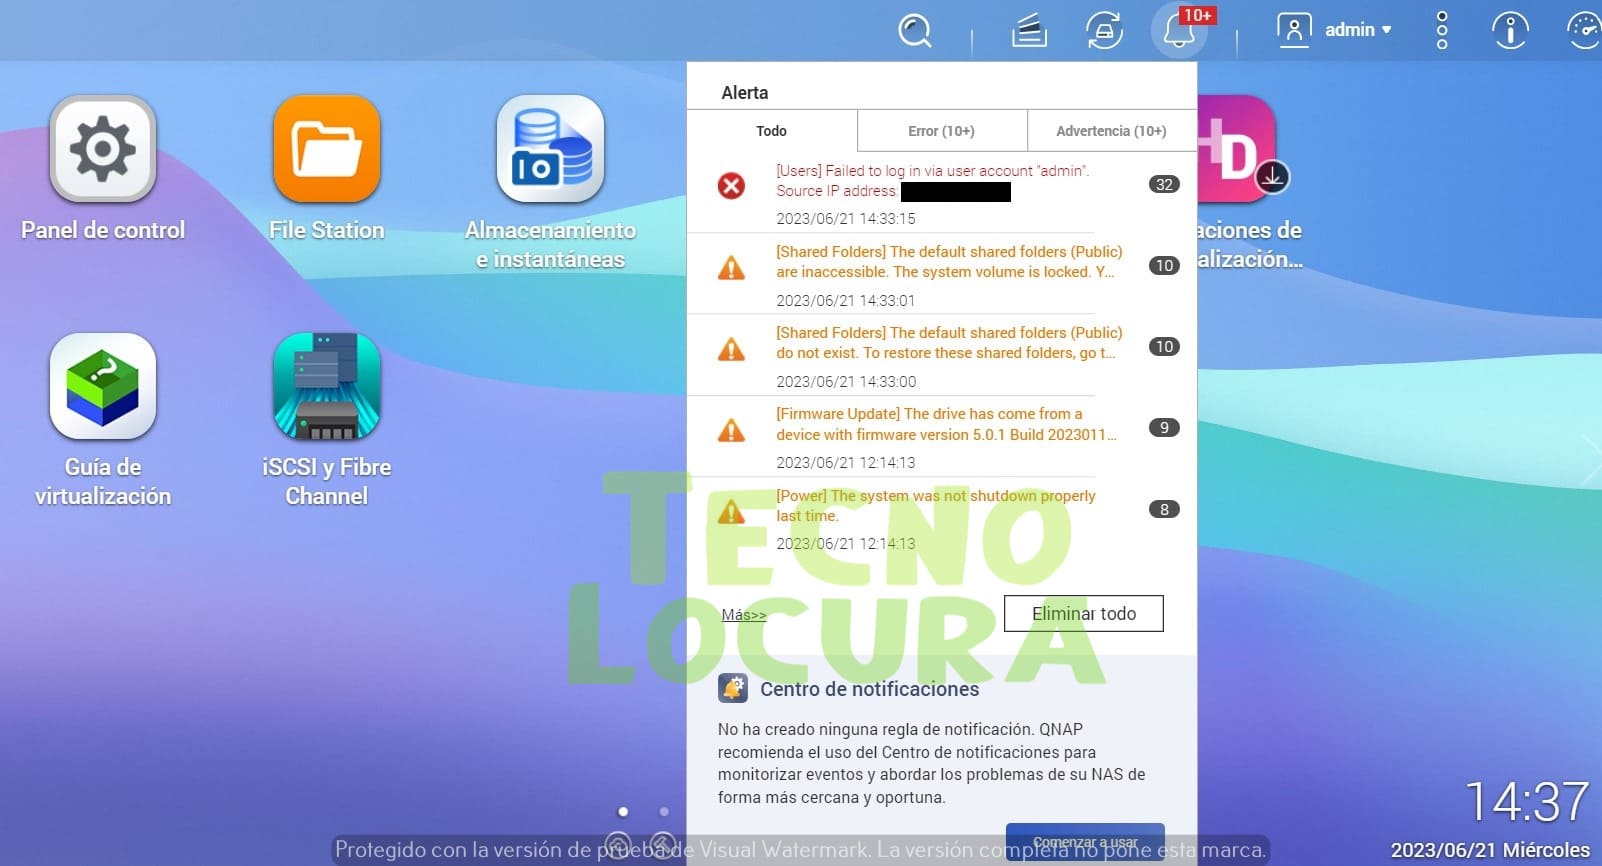This screenshot has width=1602, height=866.
Task: Open the Más>> link for more alerts
Action: 744,615
